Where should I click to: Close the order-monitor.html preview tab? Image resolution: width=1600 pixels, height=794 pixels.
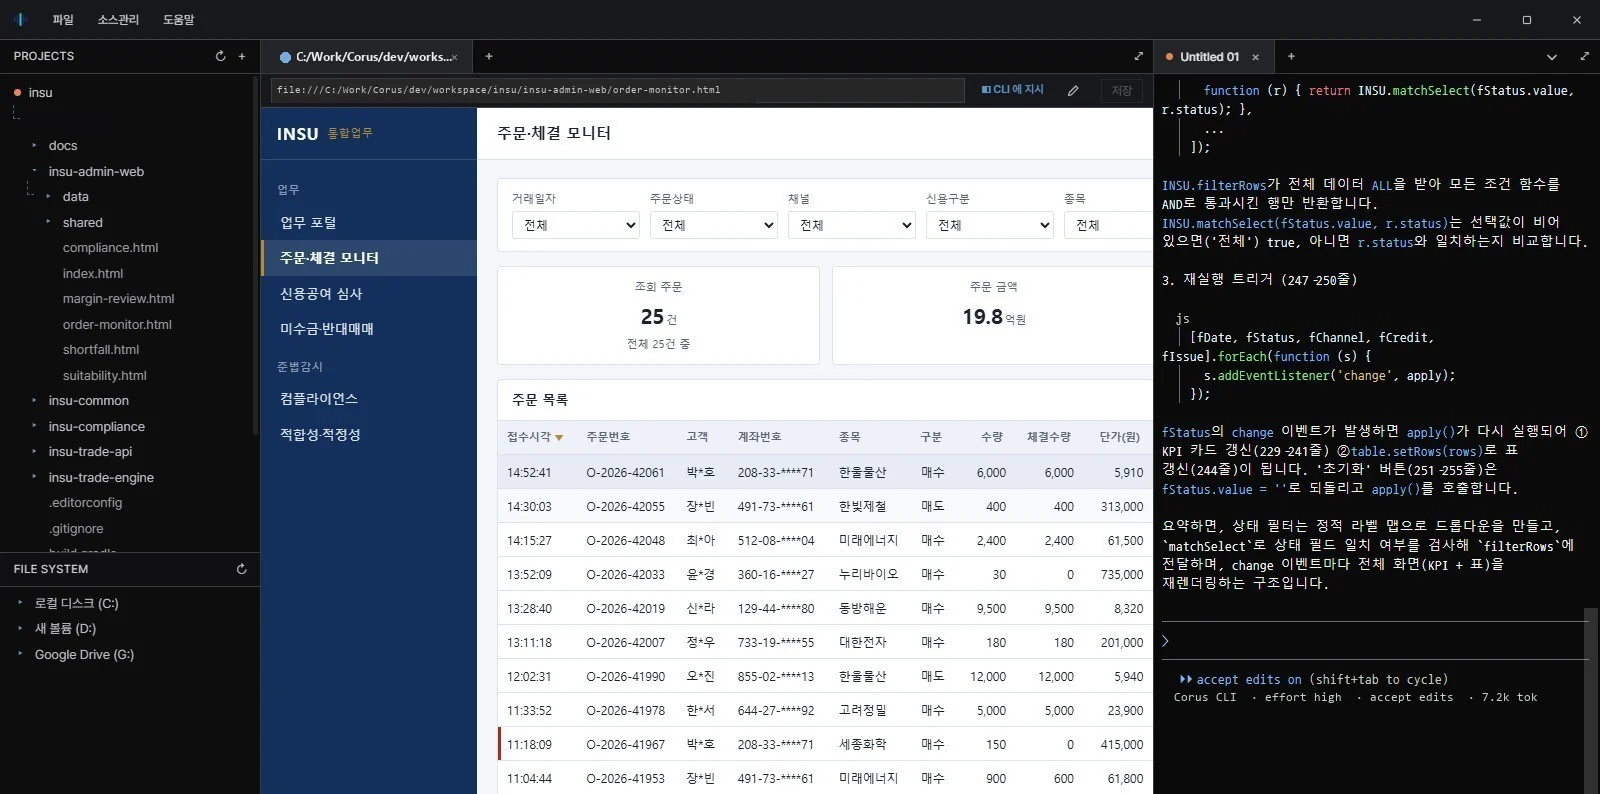pos(454,57)
